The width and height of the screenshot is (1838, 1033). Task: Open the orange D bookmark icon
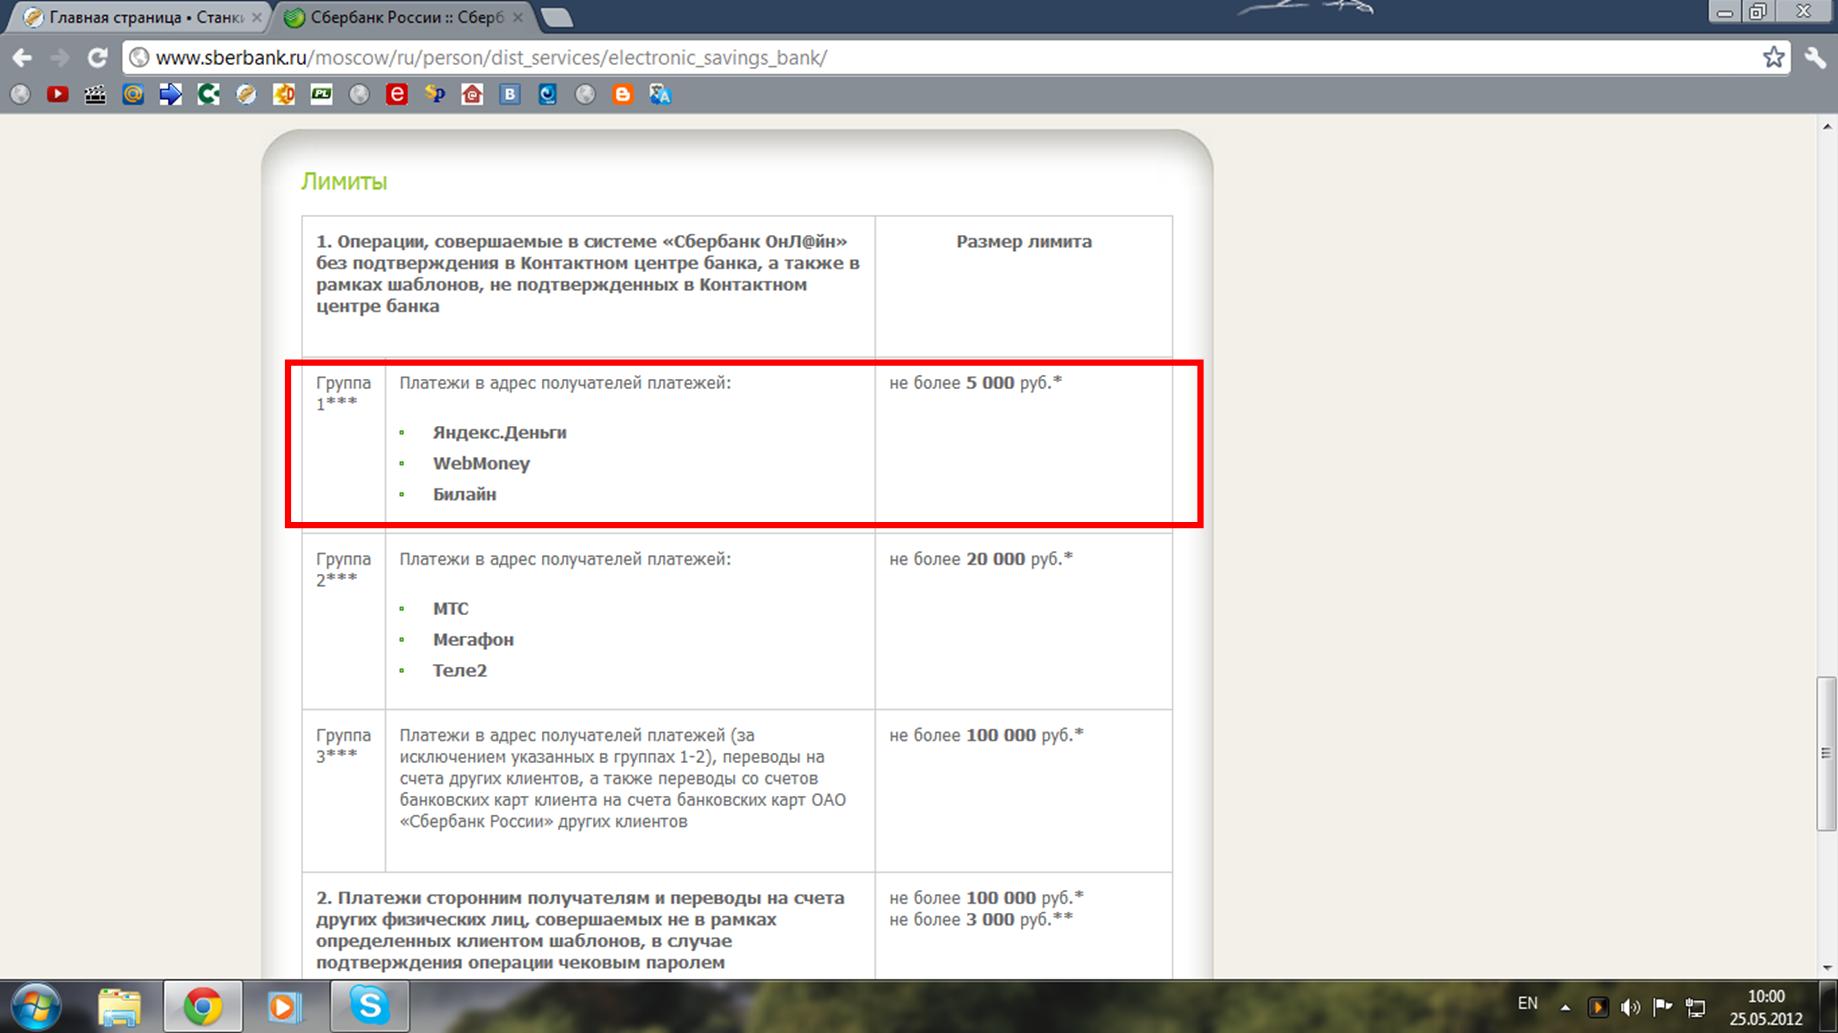[x=284, y=94]
